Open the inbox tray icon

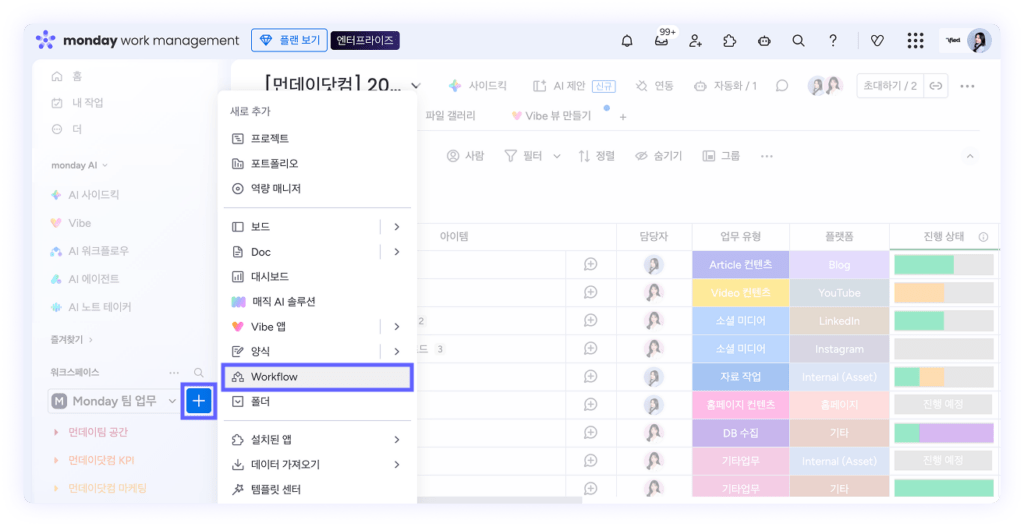coord(661,41)
